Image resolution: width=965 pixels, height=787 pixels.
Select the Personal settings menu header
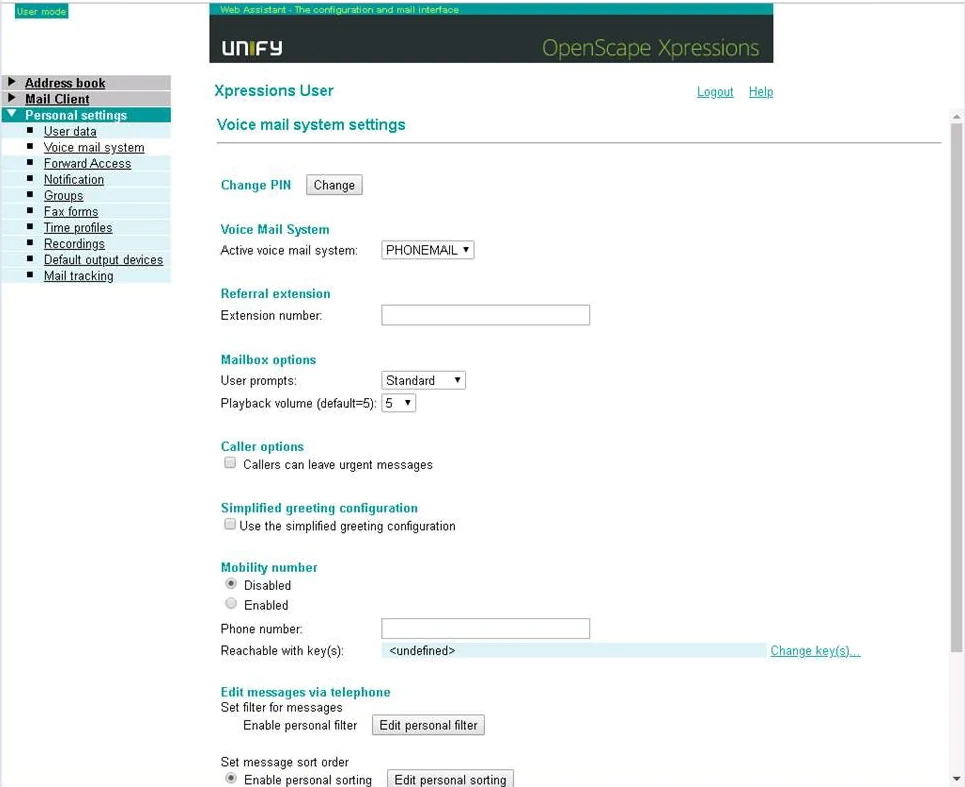76,115
